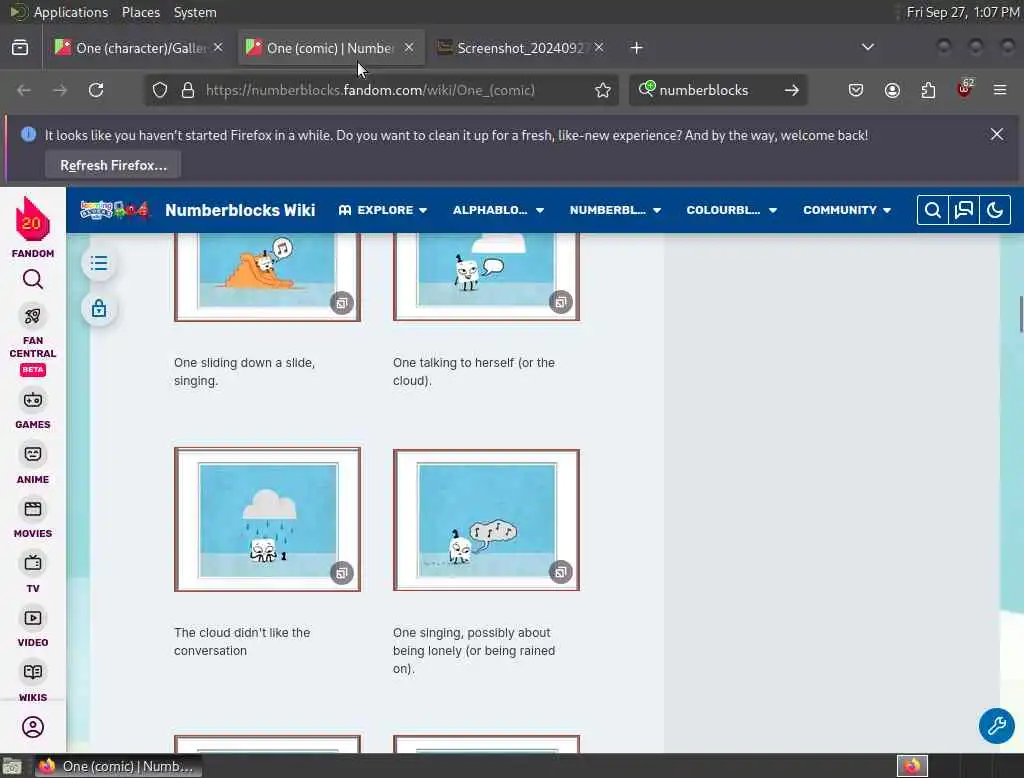1024x778 pixels.
Task: Click the page lock icon button
Action: [x=99, y=308]
